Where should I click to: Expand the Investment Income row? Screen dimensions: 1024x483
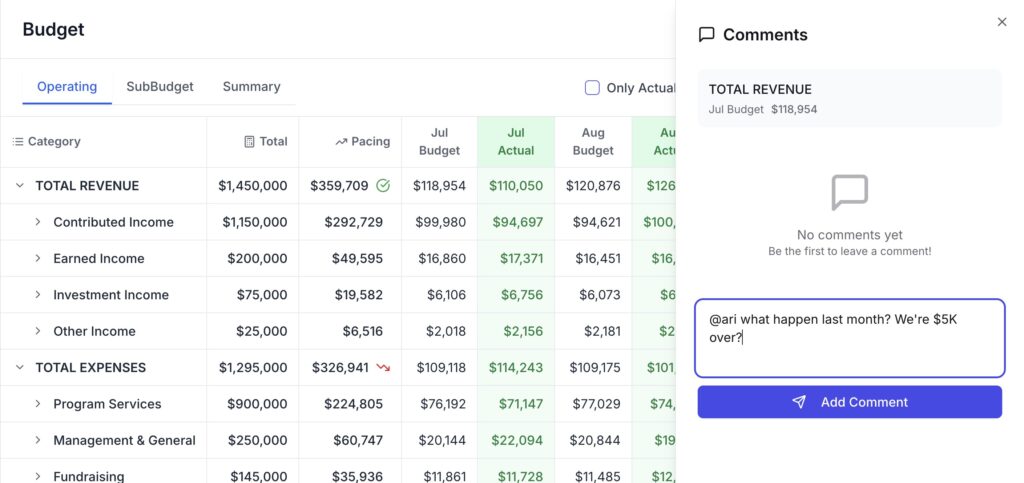[38, 295]
